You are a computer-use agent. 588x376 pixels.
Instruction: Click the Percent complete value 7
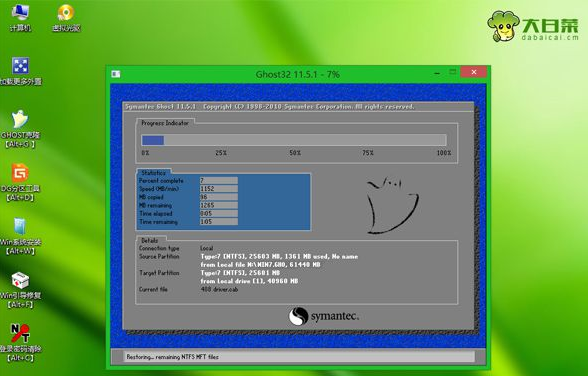click(x=219, y=180)
